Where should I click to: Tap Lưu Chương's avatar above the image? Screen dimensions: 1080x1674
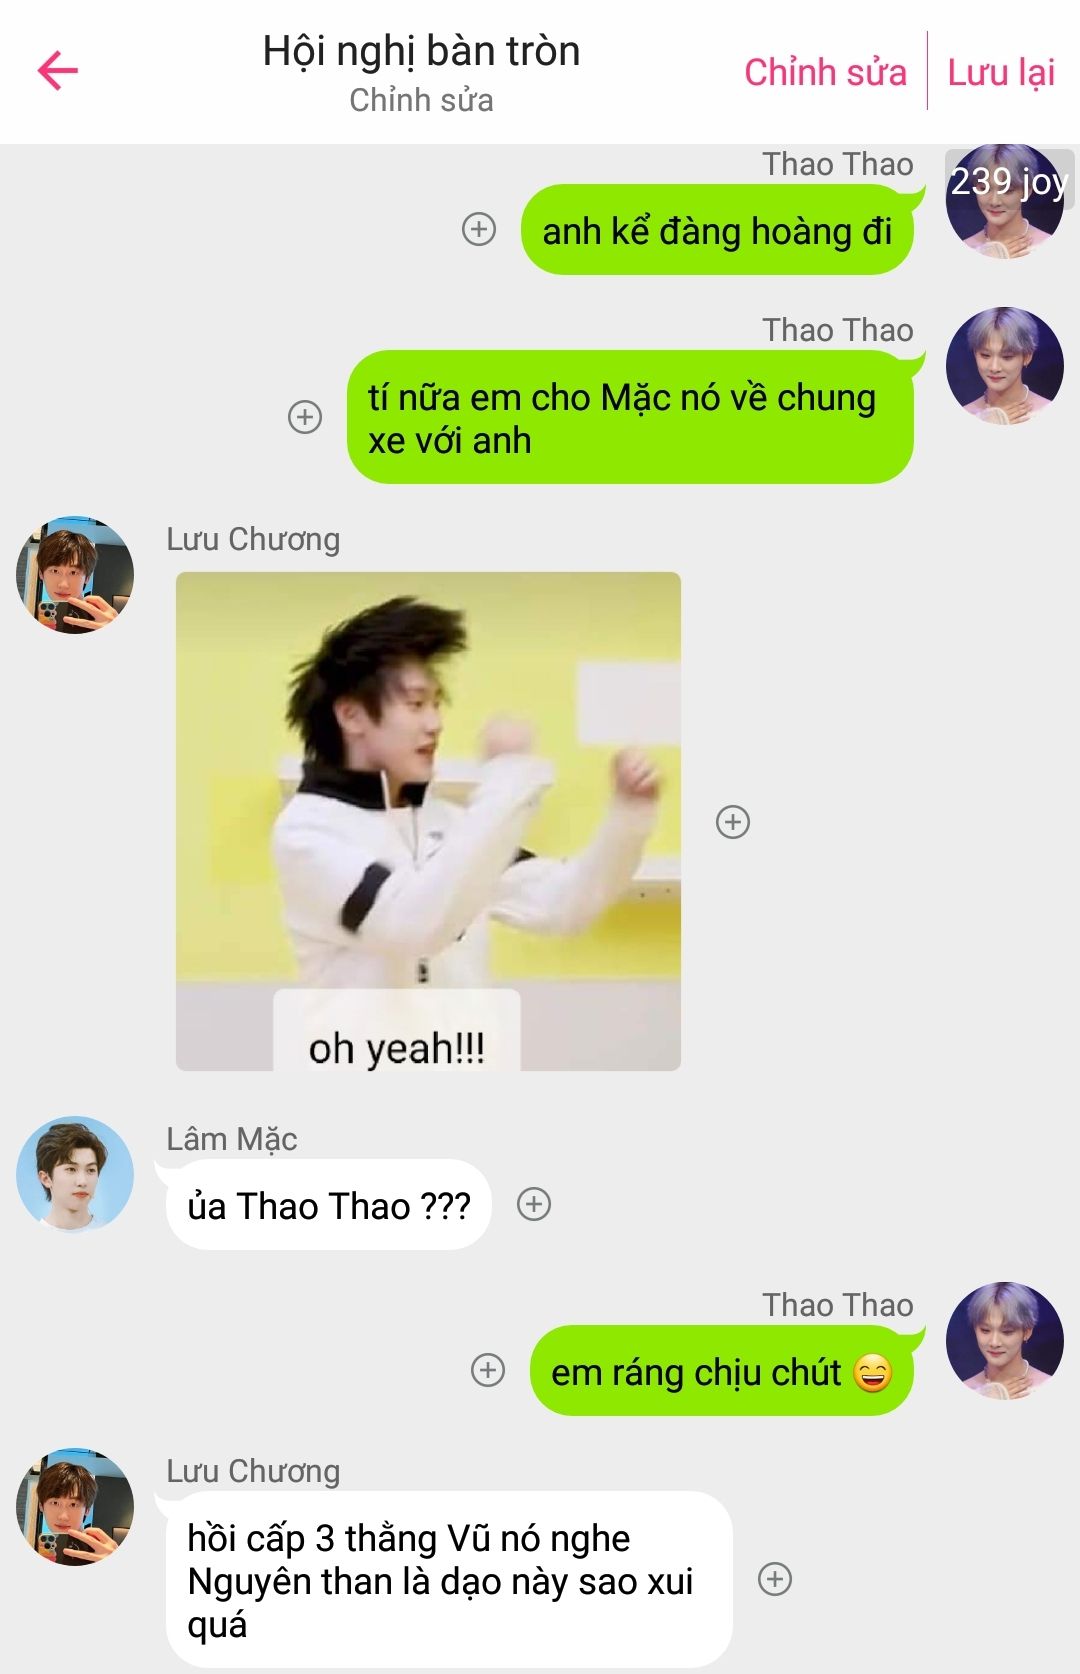(75, 575)
